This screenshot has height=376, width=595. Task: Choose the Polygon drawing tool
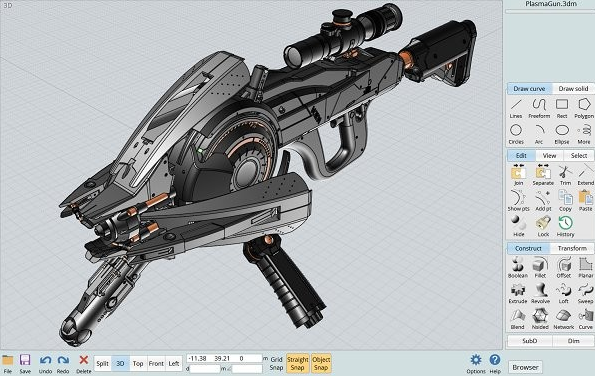[x=584, y=109]
